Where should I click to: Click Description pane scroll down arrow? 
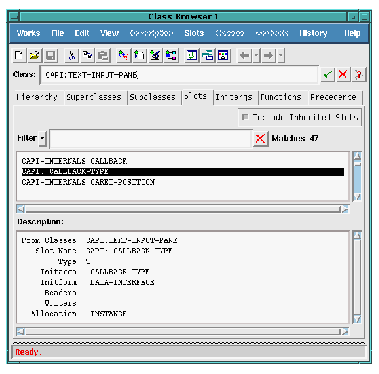[357, 319]
